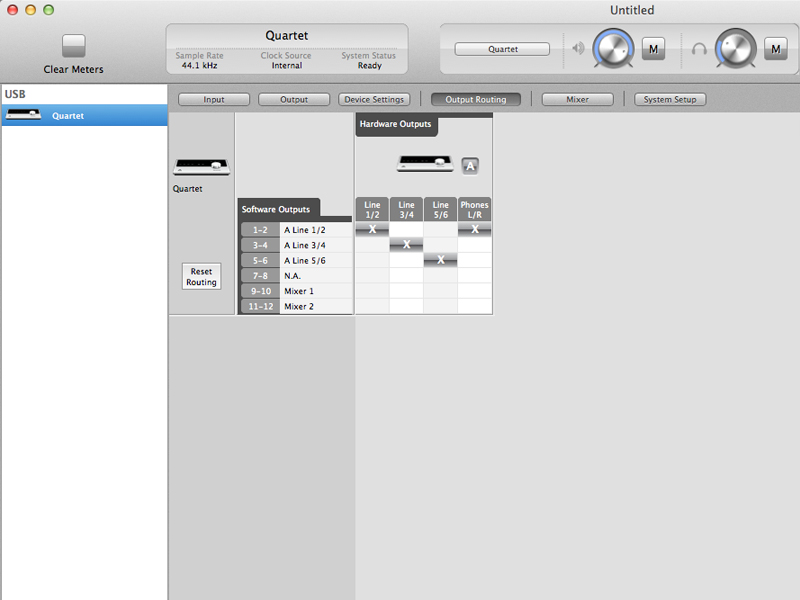The height and width of the screenshot is (600, 800).
Task: Open the Input tab
Action: click(214, 99)
